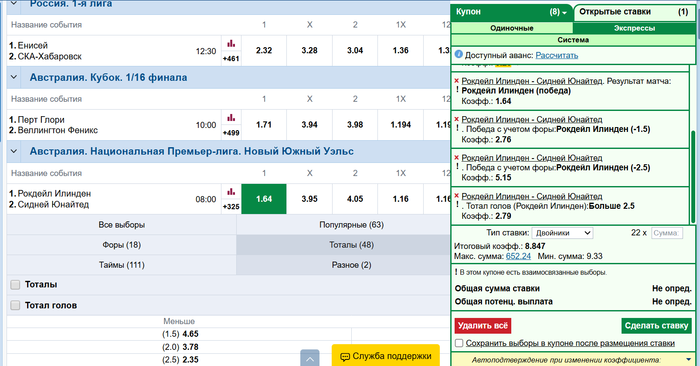This screenshot has width=700, height=366.
Task: Open match link above Больше 2.5 total
Action: pos(532,196)
